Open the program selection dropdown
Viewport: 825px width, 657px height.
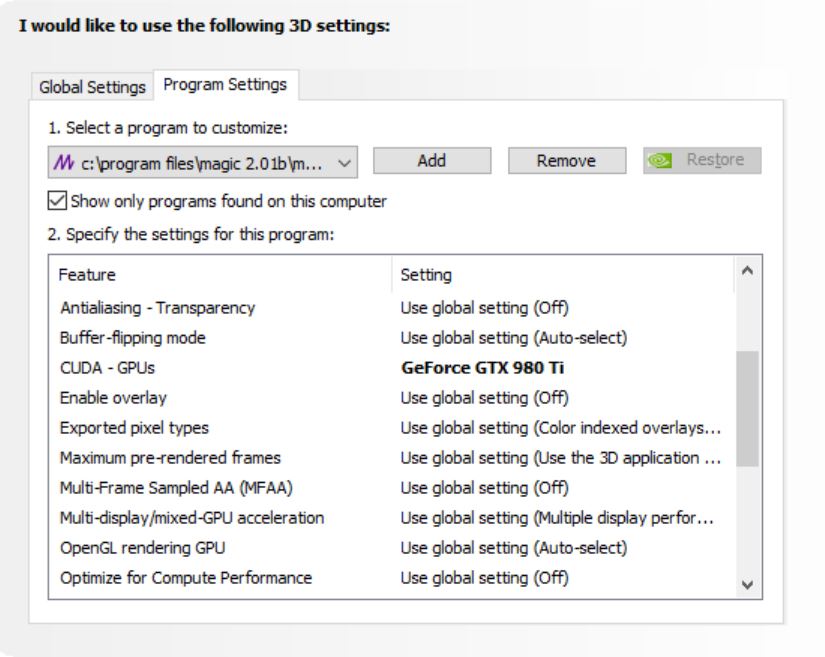(203, 163)
